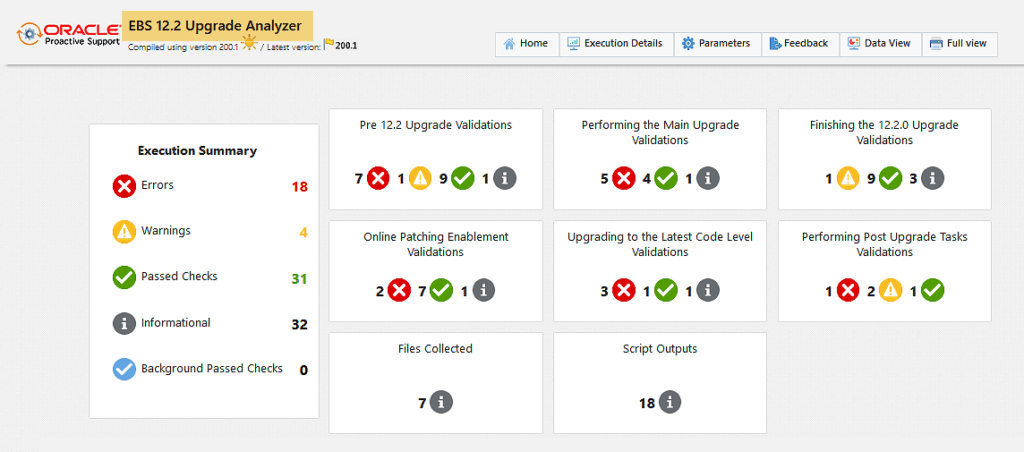This screenshot has width=1024, height=452.
Task: Click the Passed Checks count 31
Action: pos(300,279)
